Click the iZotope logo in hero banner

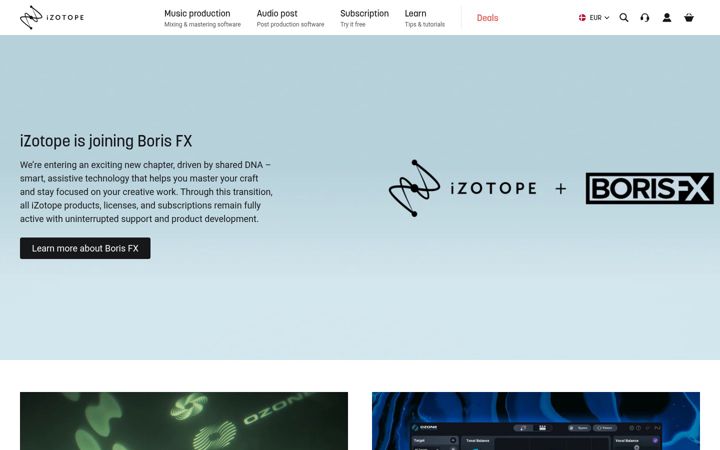tap(462, 188)
